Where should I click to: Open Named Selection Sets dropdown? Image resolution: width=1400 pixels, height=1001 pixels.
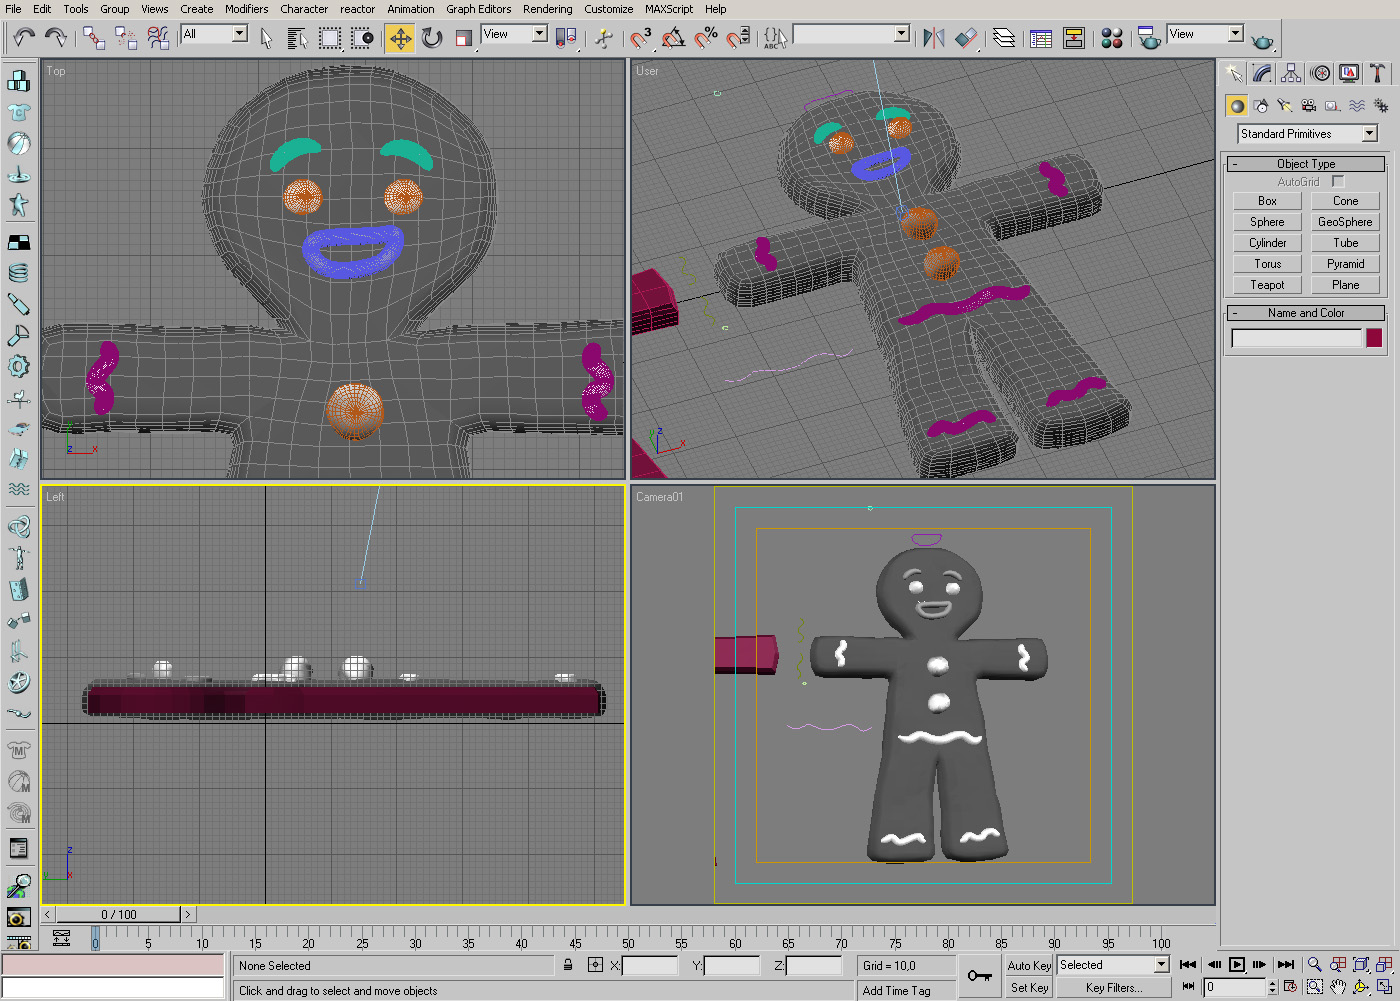pos(851,34)
